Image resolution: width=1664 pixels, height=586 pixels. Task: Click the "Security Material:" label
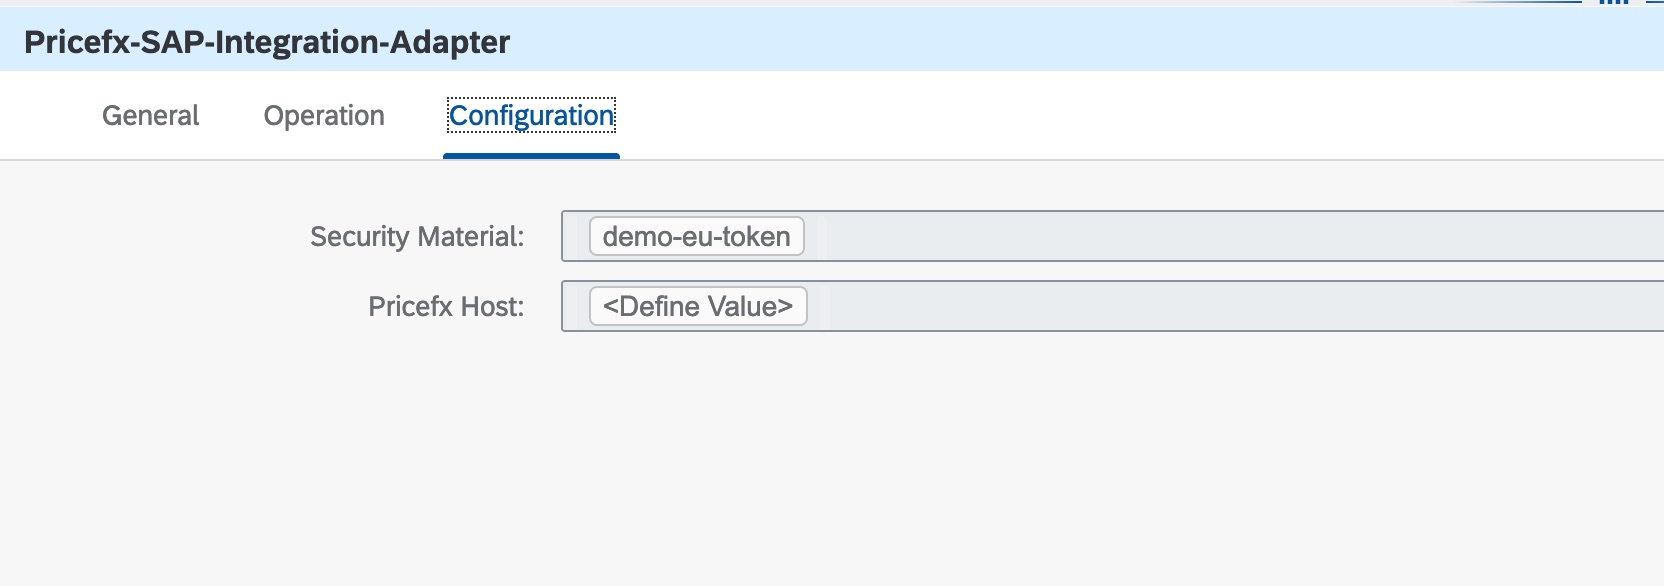pos(417,237)
